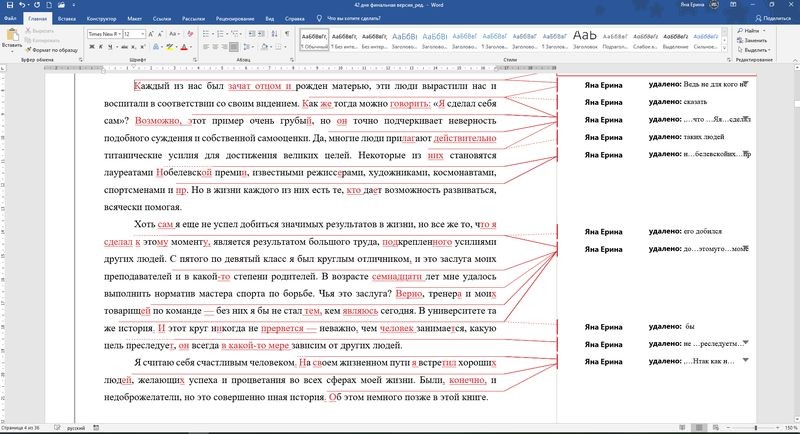Move the zoom slider in the status bar
This screenshot has height=434, width=800.
point(756,428)
